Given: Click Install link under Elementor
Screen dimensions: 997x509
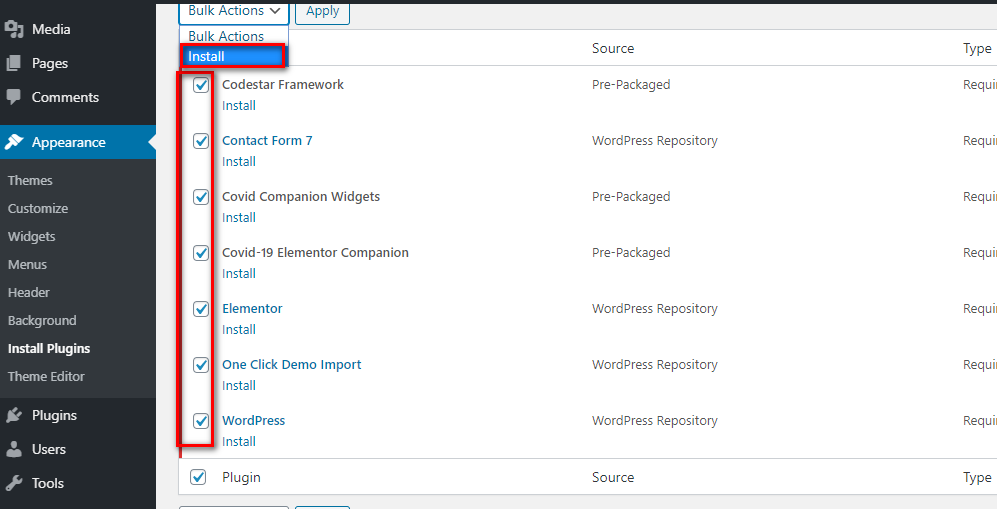Looking at the screenshot, I should coord(239,329).
